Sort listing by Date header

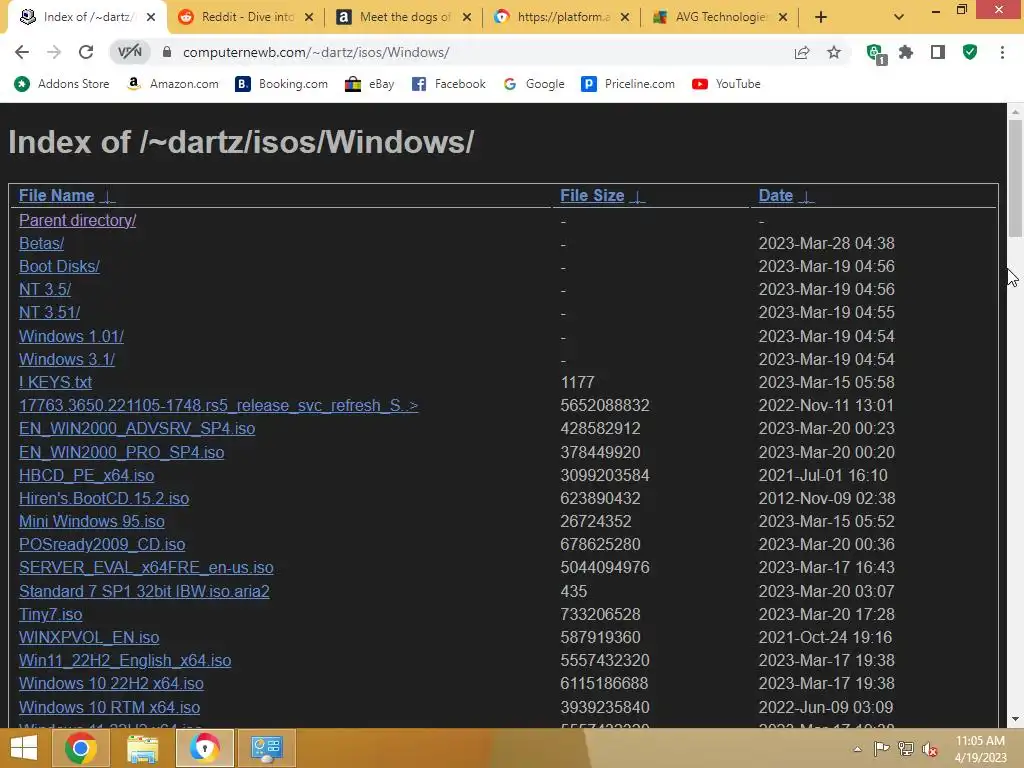(776, 195)
